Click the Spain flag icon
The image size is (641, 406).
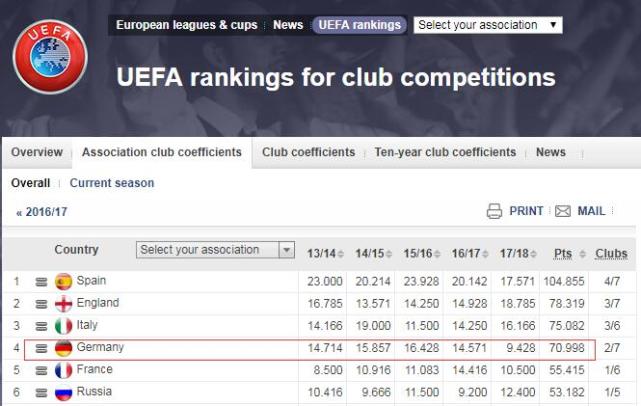64,282
